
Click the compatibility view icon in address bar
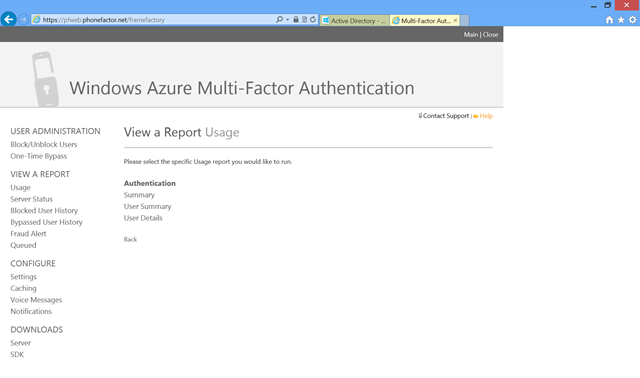[x=304, y=19]
